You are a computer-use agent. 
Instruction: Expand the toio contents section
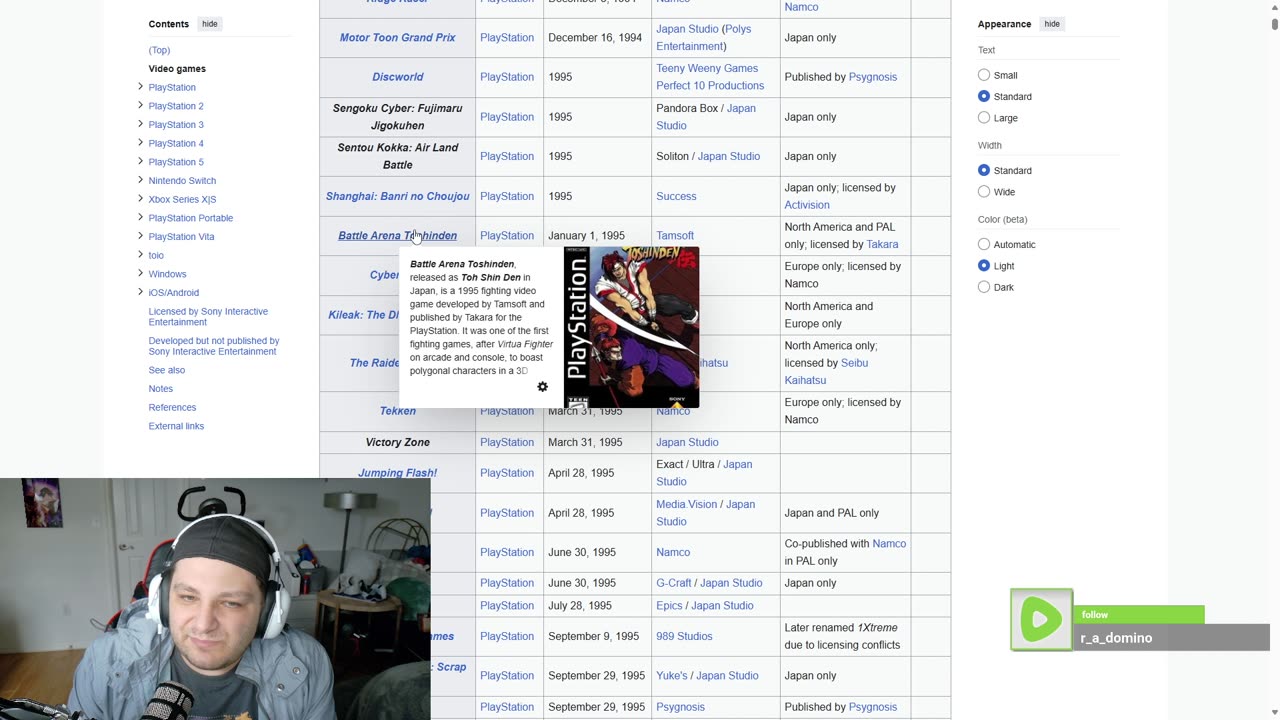pos(140,255)
